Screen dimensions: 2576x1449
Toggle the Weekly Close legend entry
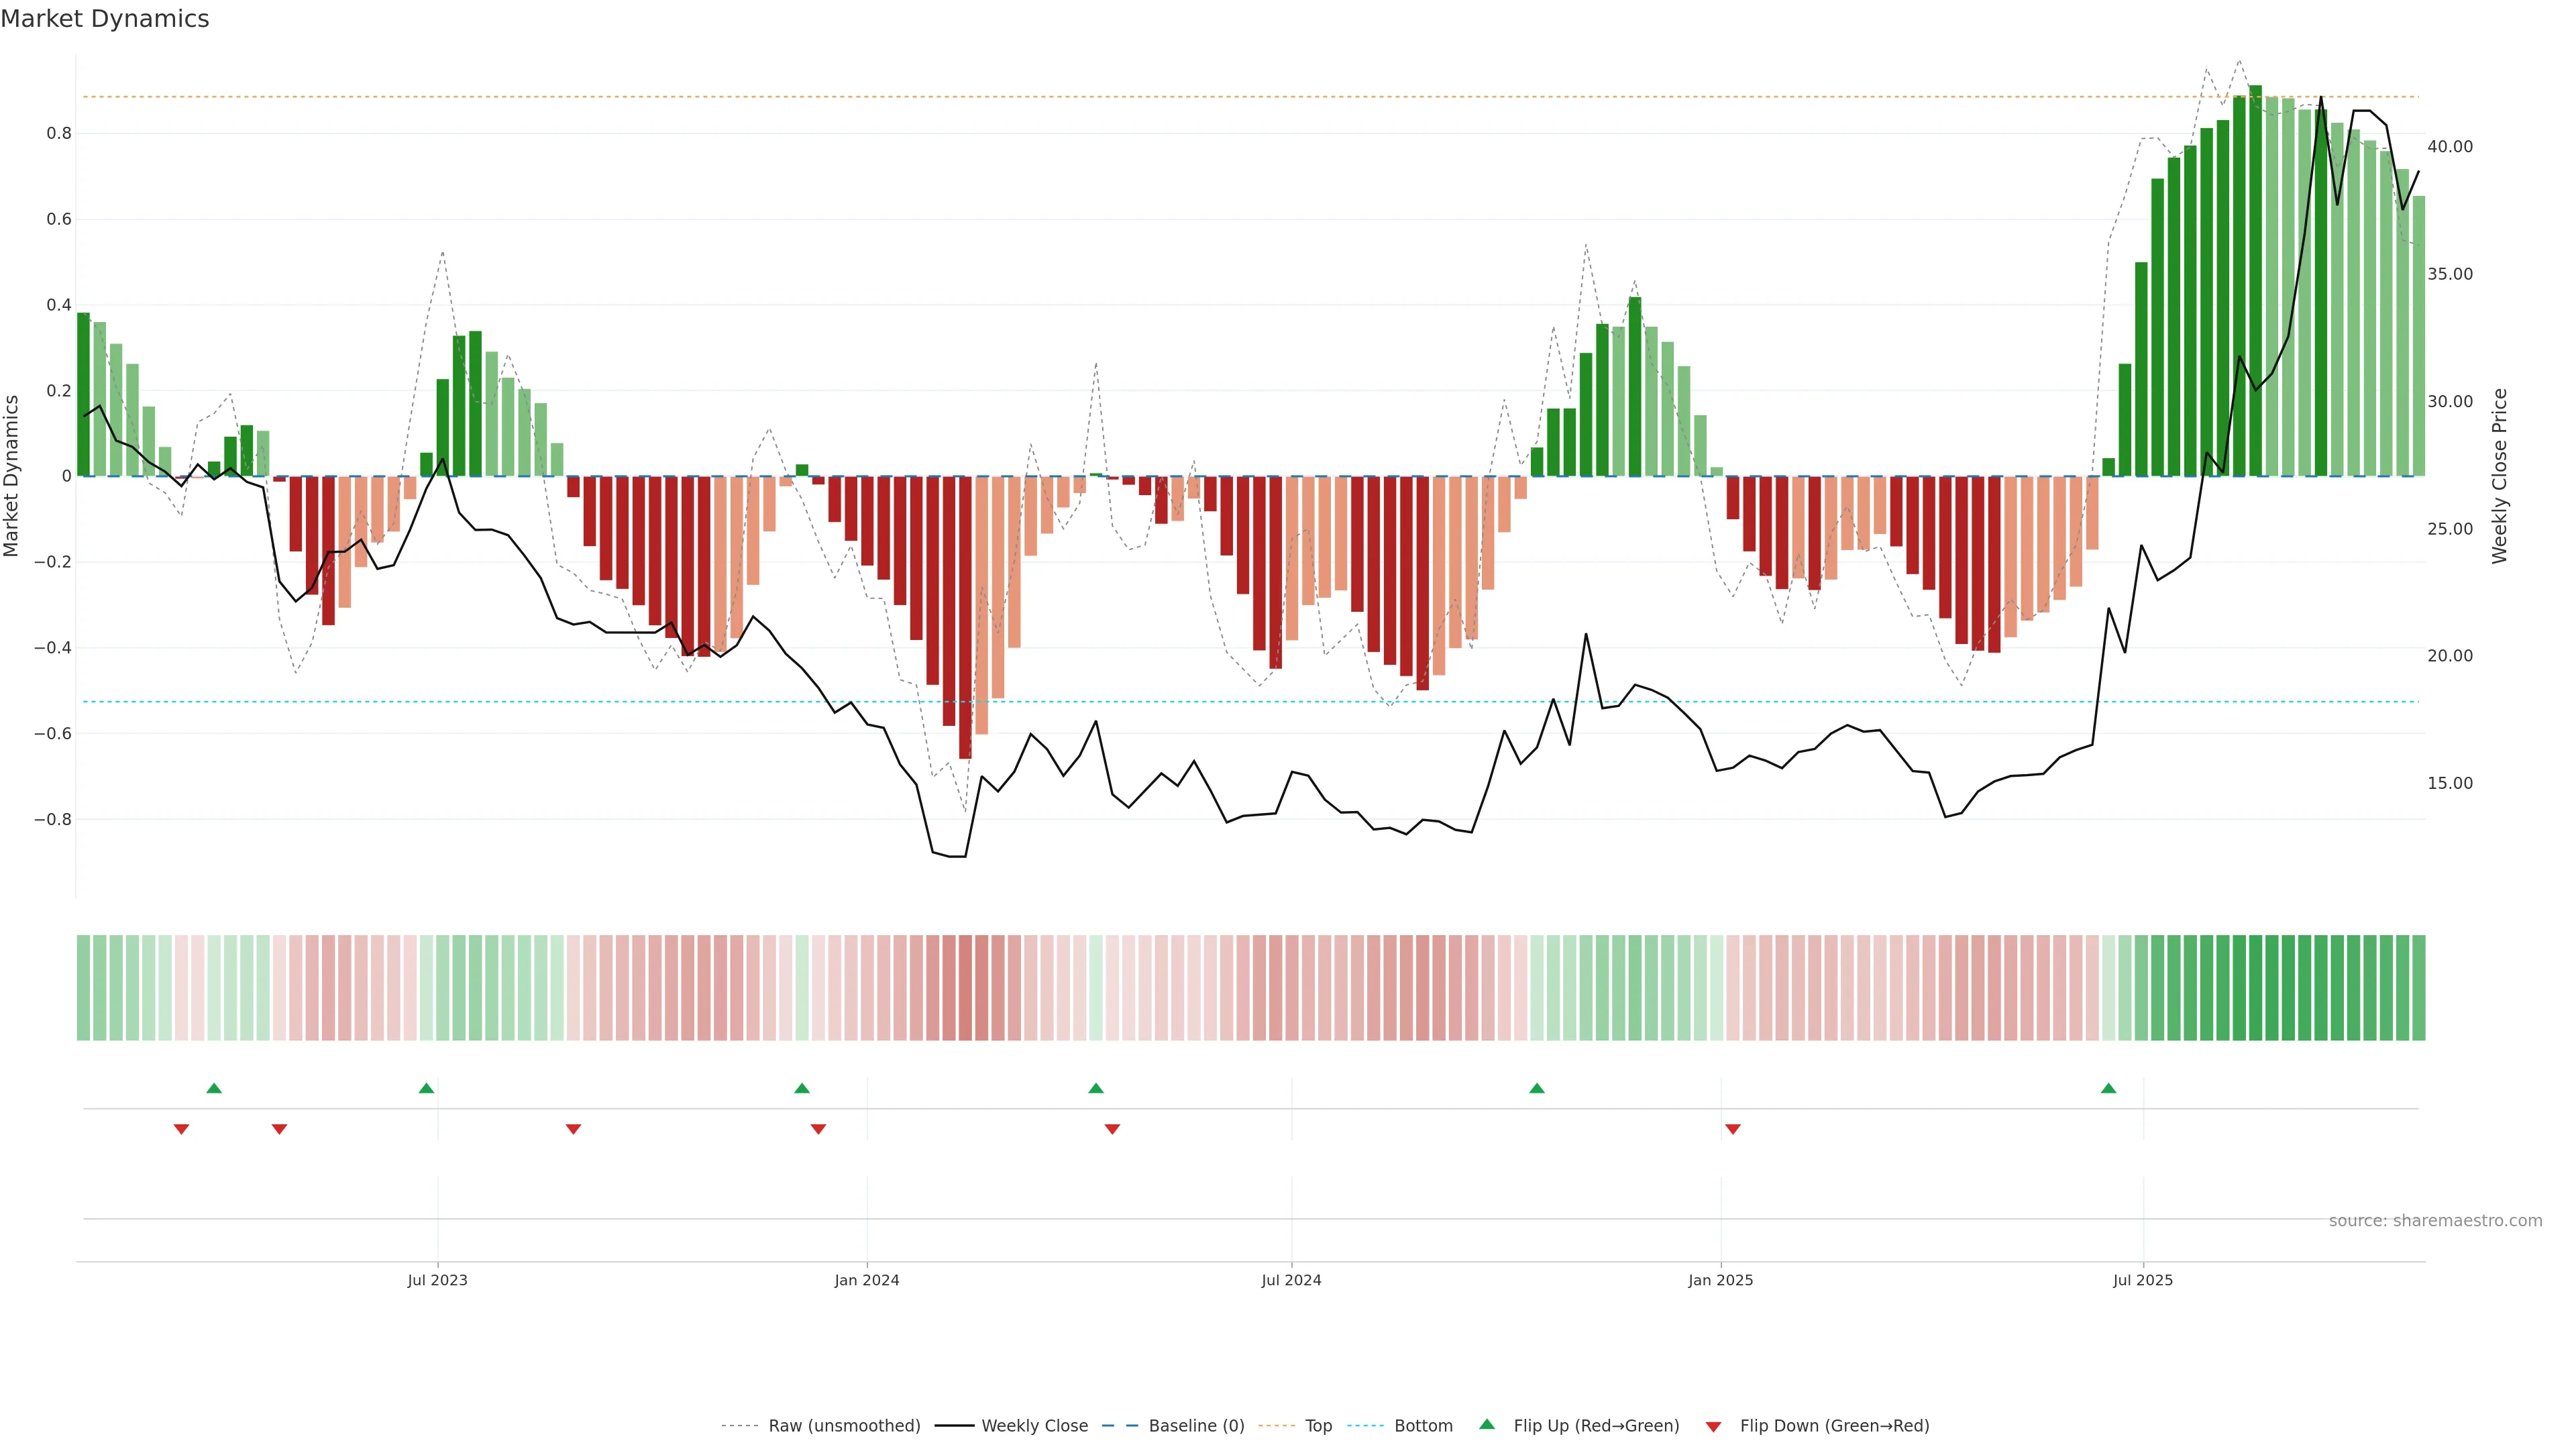(1034, 1426)
